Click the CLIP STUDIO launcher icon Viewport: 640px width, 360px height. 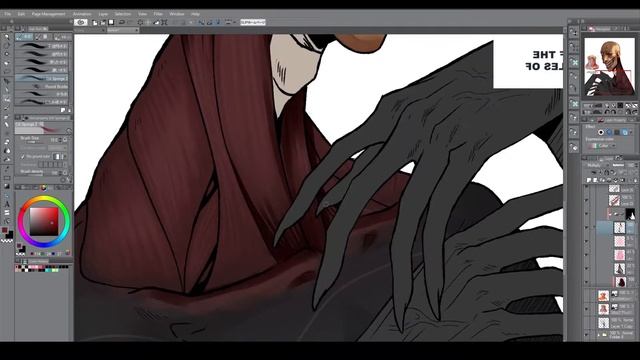(x=81, y=22)
